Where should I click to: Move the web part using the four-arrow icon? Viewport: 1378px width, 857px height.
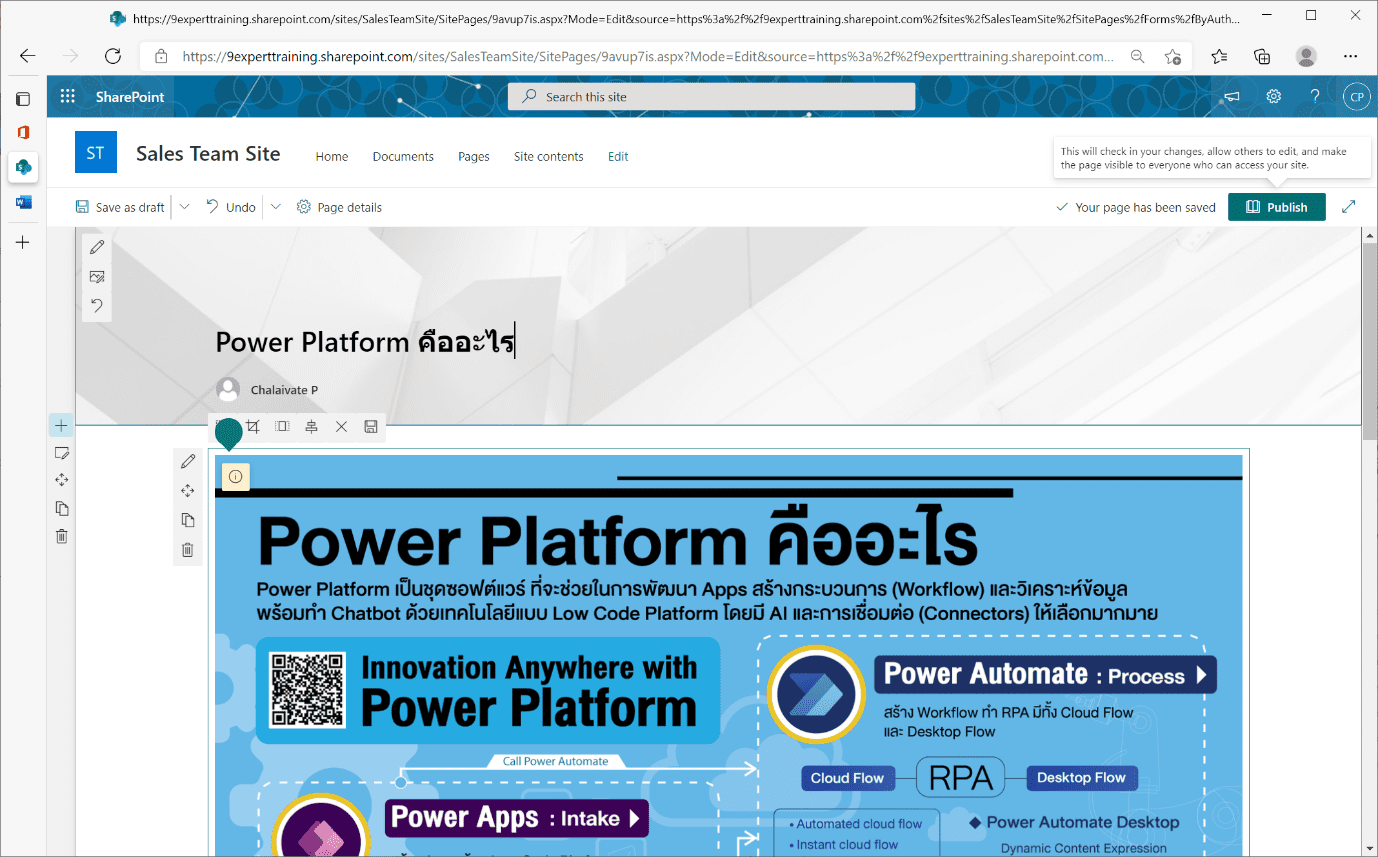click(187, 490)
